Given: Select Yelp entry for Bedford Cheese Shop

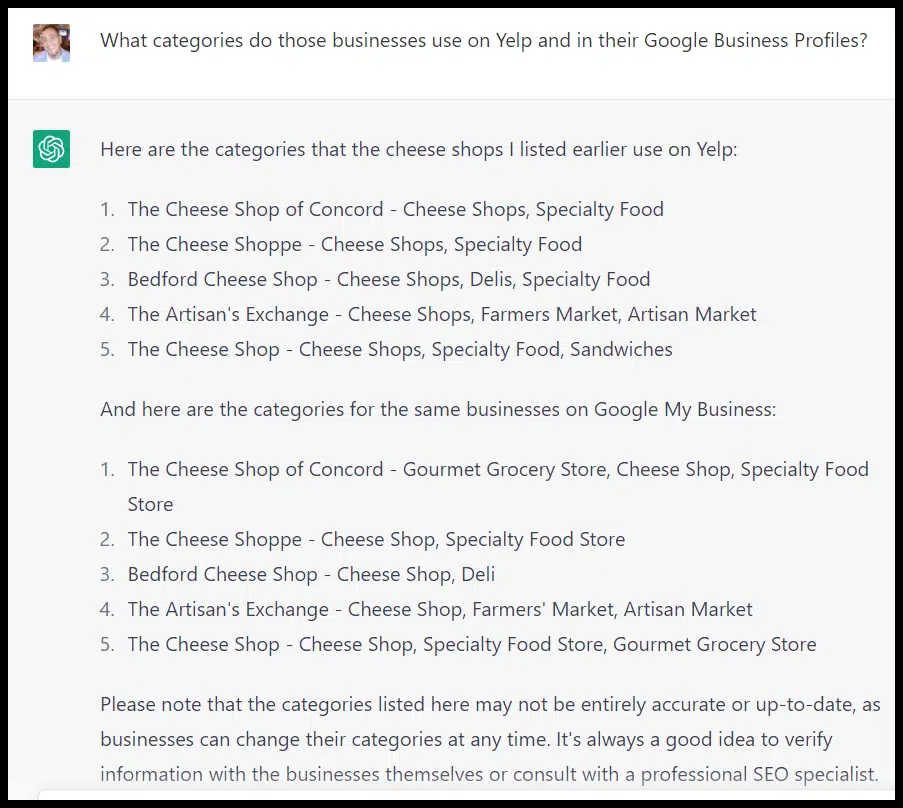Looking at the screenshot, I should pos(388,279).
